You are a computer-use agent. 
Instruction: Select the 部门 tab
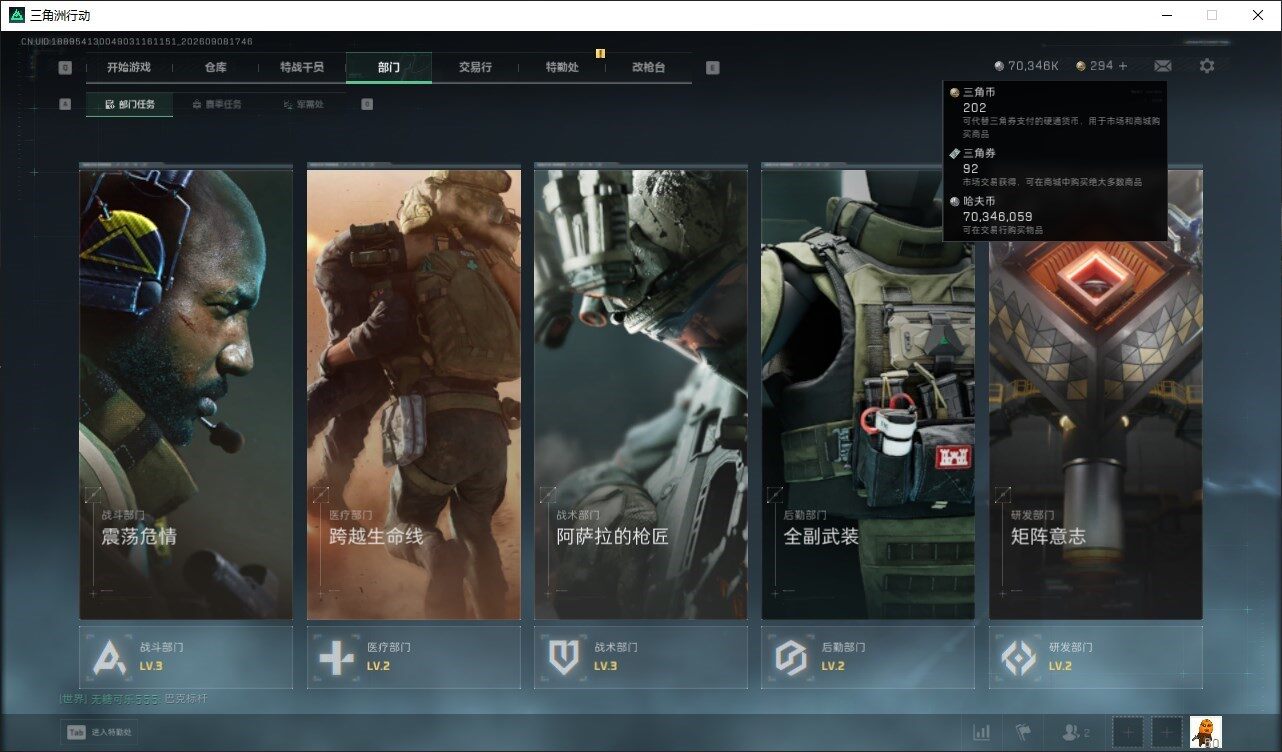coord(389,67)
